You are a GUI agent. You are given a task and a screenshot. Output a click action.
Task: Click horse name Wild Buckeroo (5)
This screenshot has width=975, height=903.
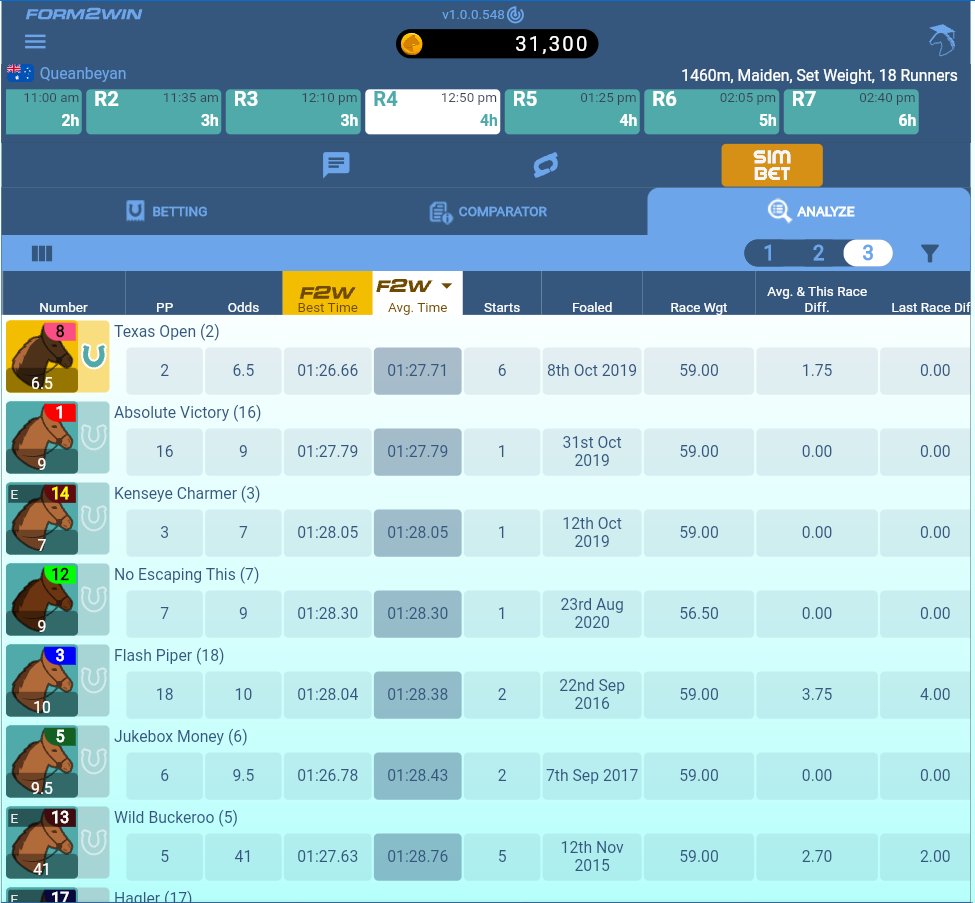point(175,817)
